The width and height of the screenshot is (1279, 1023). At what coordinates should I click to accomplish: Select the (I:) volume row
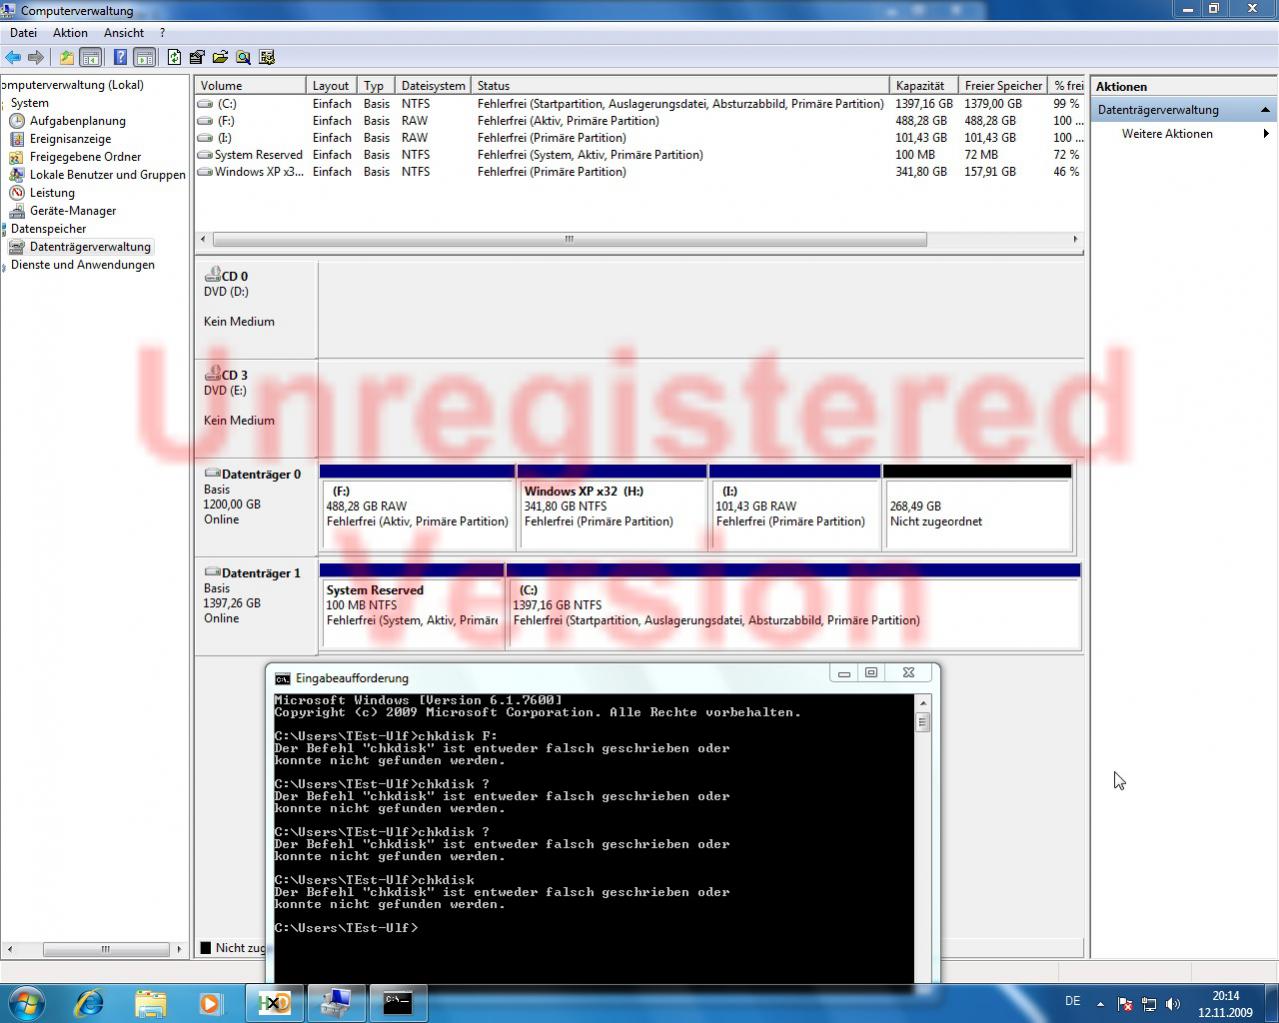(639, 138)
